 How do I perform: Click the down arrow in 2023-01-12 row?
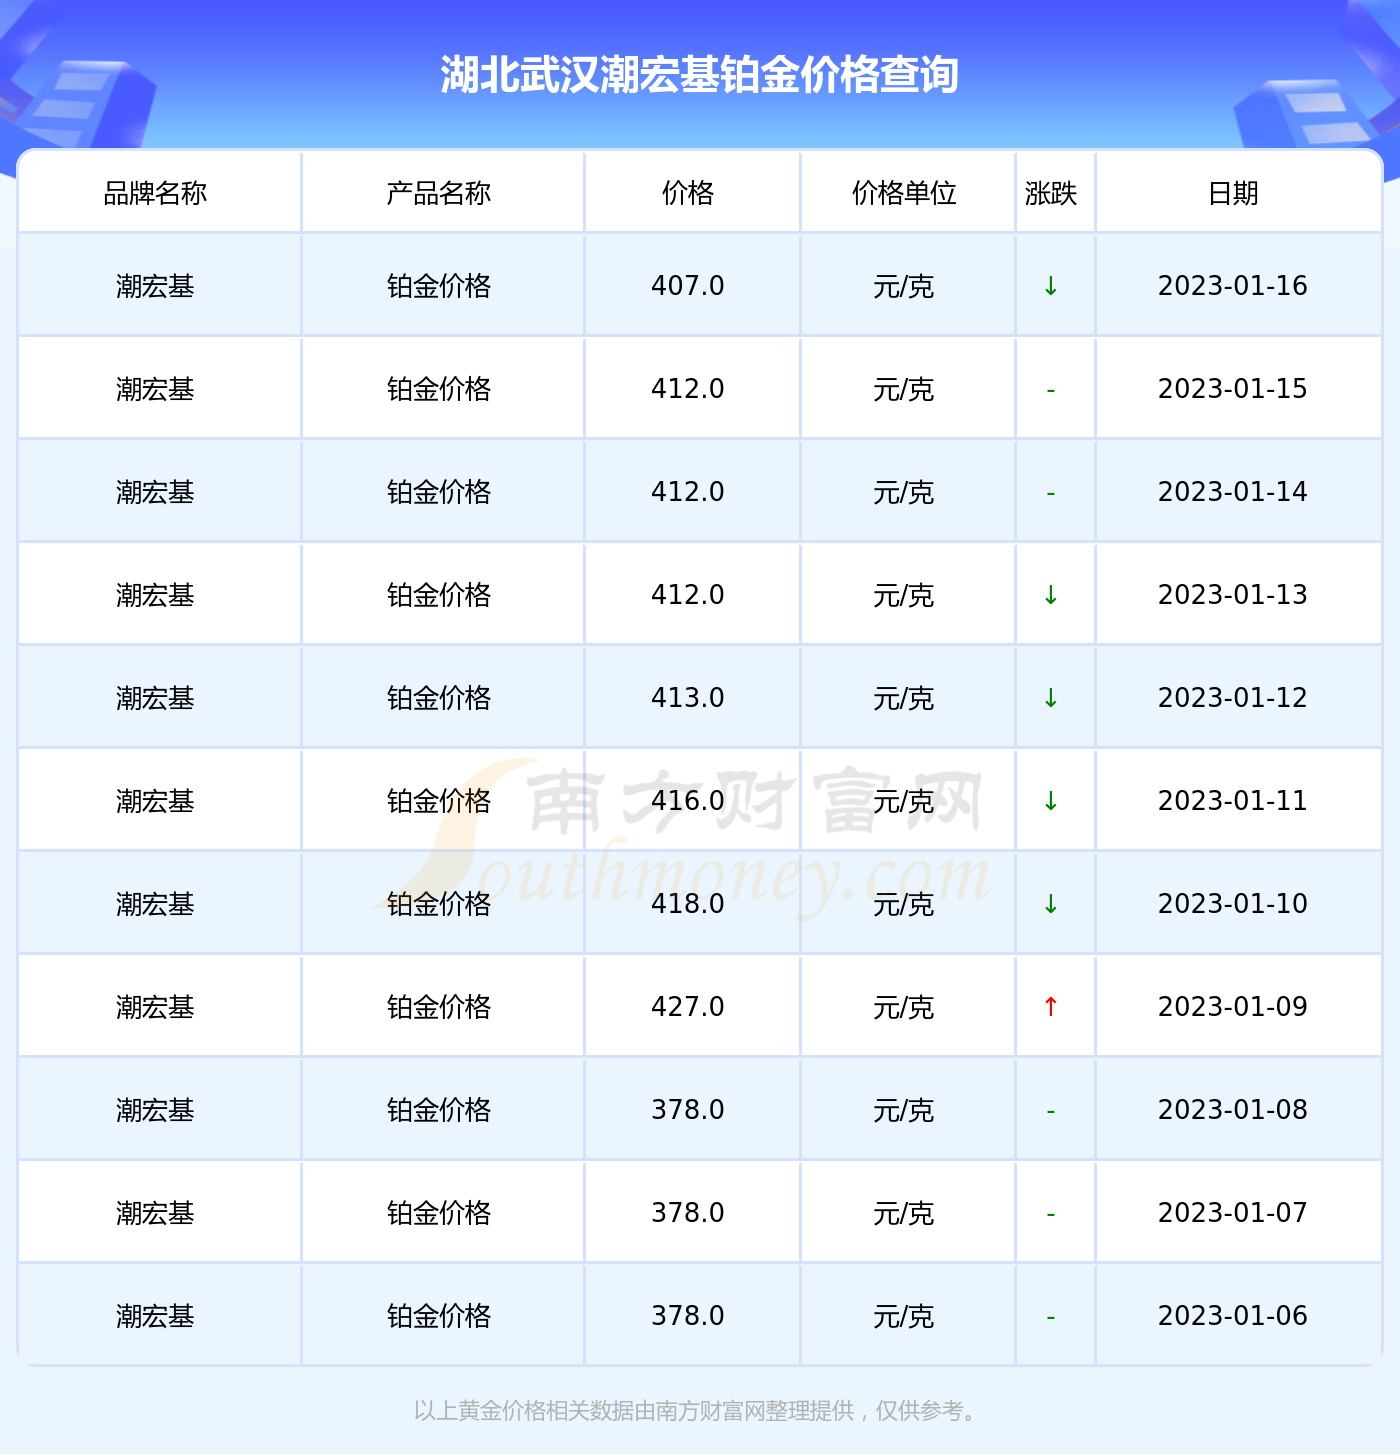tap(1051, 698)
